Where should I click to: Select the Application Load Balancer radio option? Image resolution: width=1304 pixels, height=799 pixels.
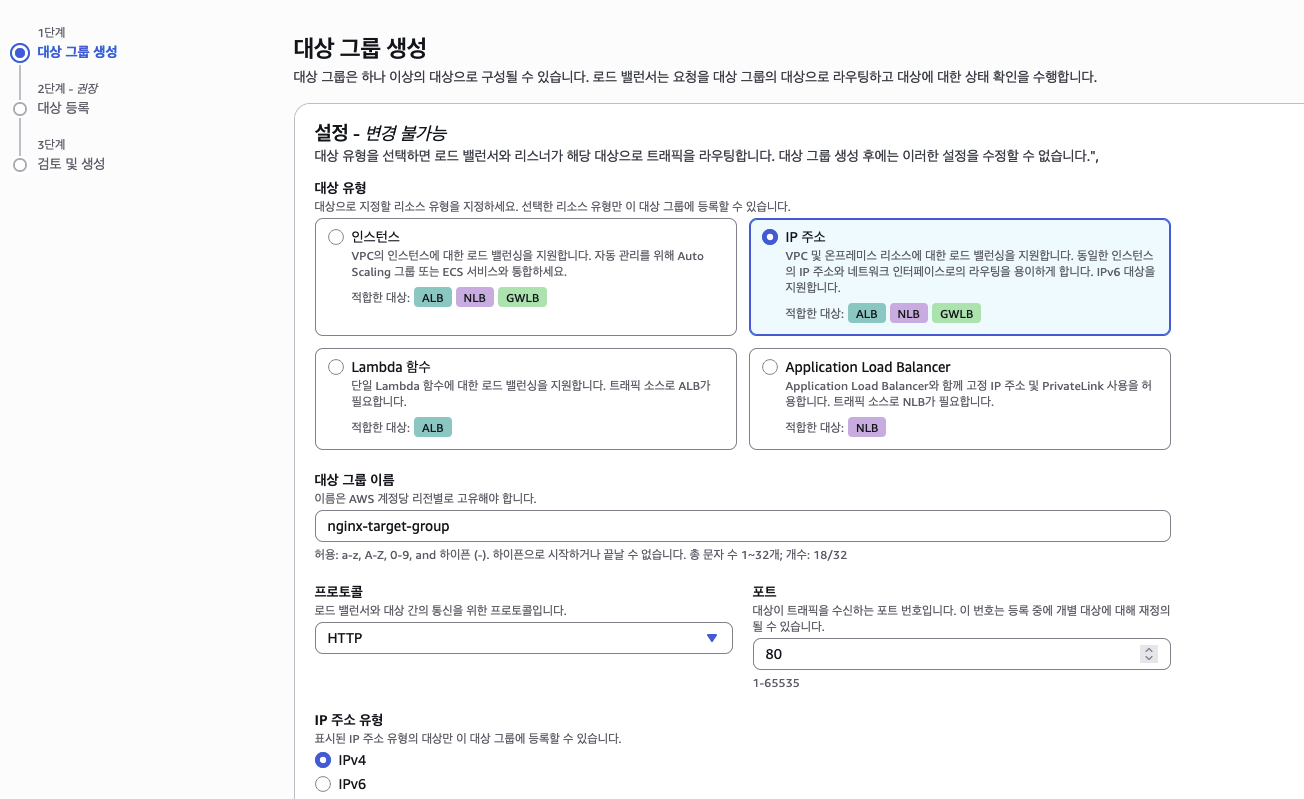click(x=770, y=367)
